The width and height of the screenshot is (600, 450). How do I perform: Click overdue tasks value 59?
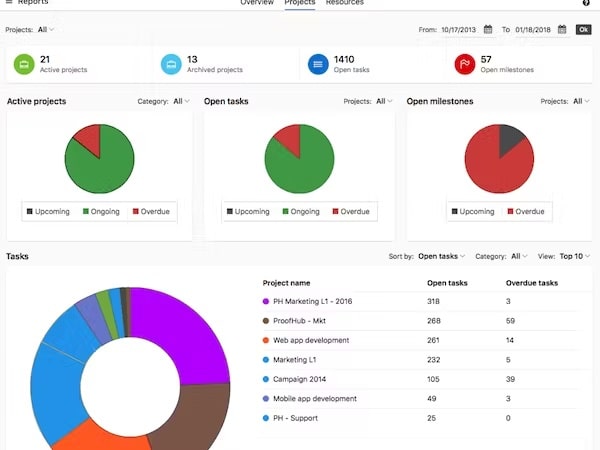(510, 321)
